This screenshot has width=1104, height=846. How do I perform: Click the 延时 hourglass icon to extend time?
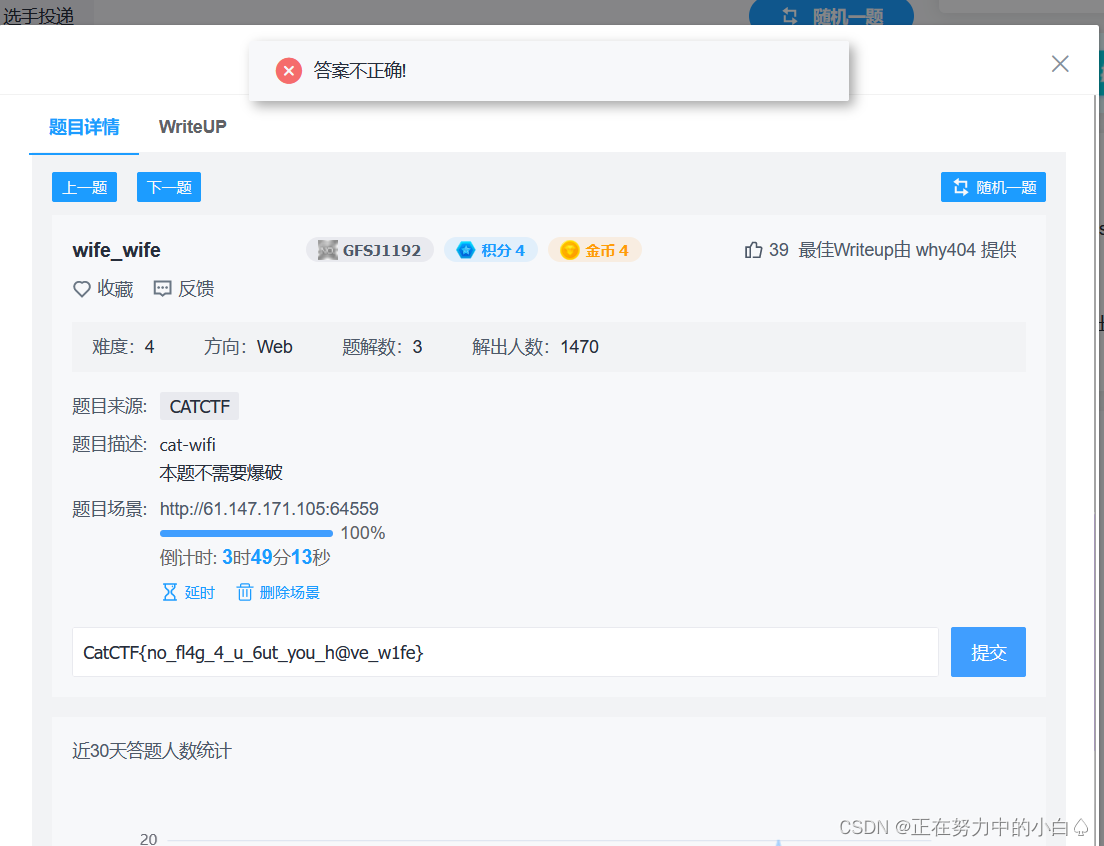pos(170,592)
